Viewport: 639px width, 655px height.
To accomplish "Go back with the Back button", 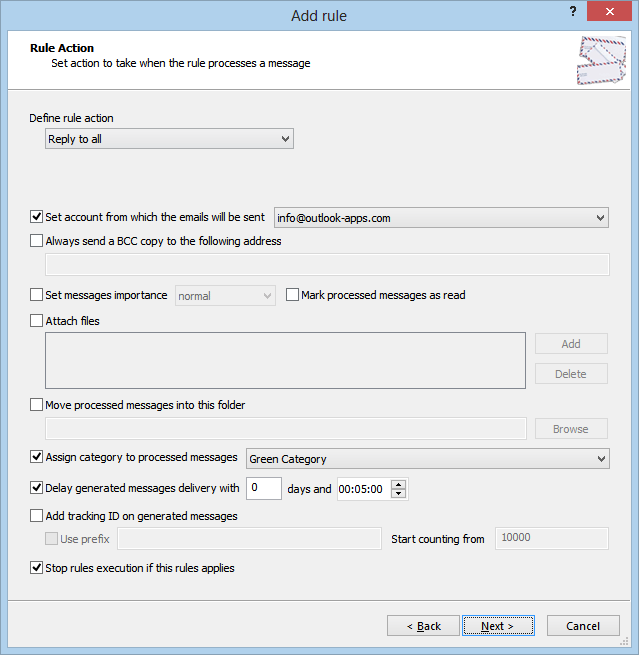I will click(x=423, y=626).
